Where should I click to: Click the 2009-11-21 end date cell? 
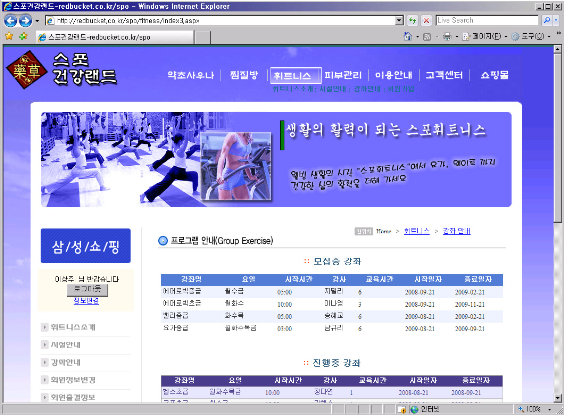click(x=470, y=304)
